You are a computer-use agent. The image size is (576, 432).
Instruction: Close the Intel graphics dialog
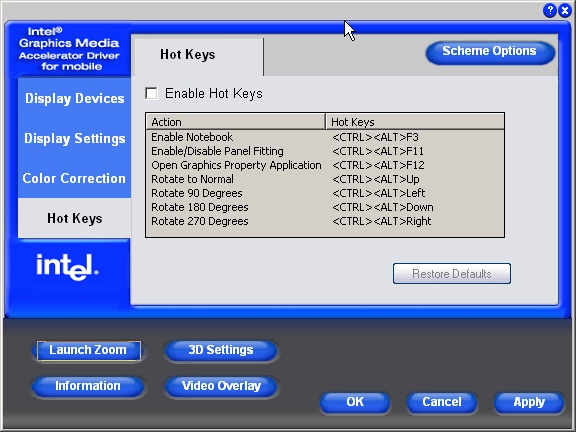pyautogui.click(x=565, y=10)
